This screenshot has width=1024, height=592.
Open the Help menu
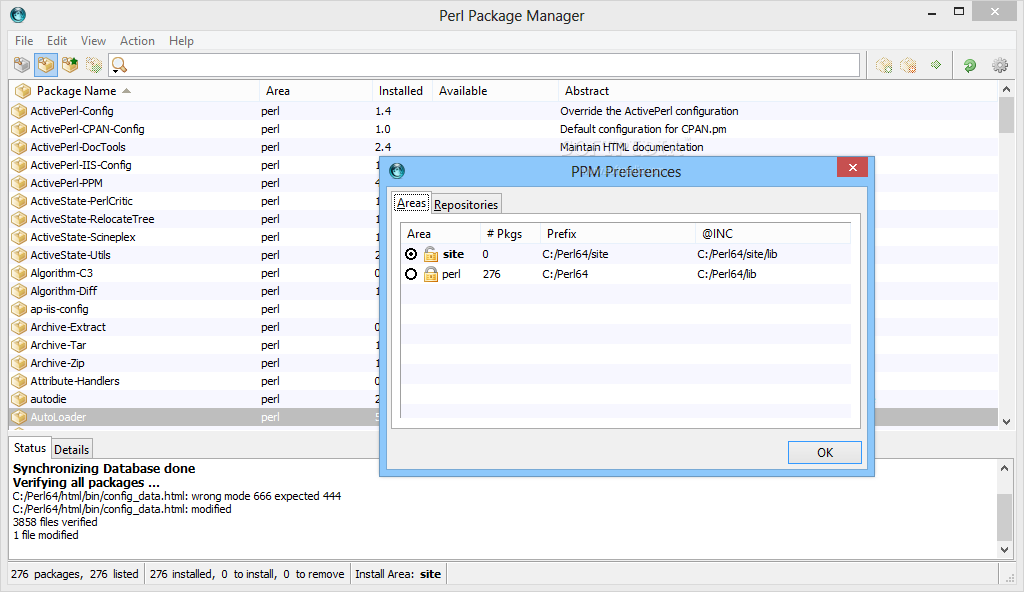[x=182, y=41]
